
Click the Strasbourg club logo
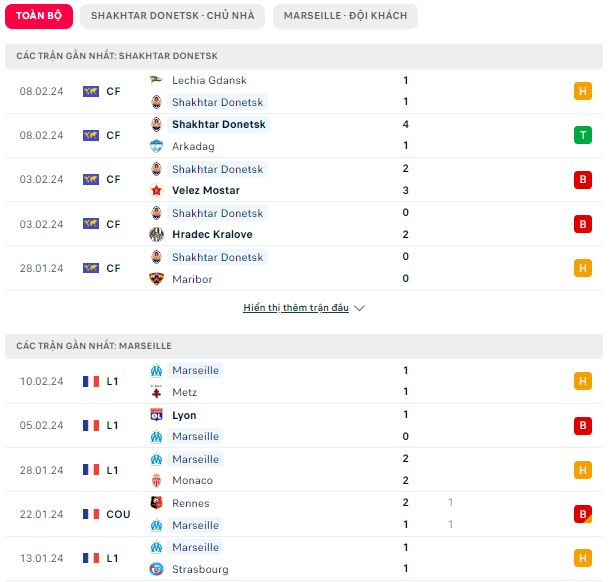(x=156, y=569)
